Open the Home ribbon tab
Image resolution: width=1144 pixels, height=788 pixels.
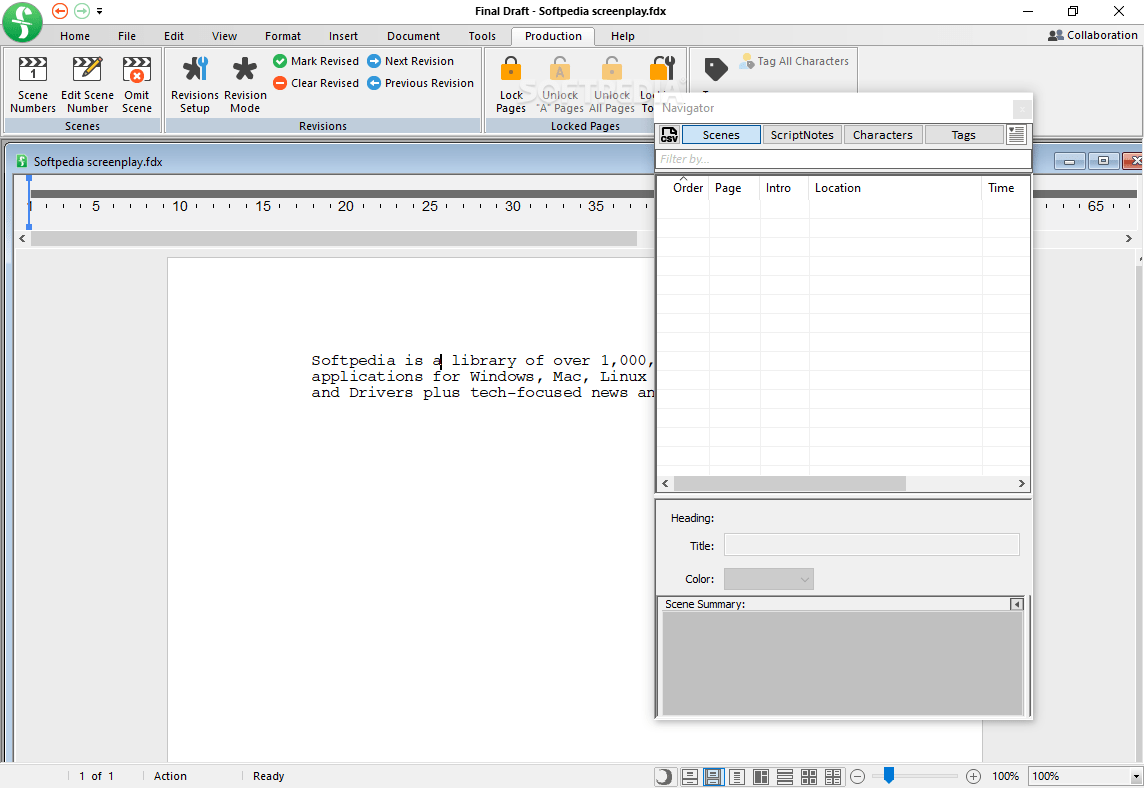75,36
